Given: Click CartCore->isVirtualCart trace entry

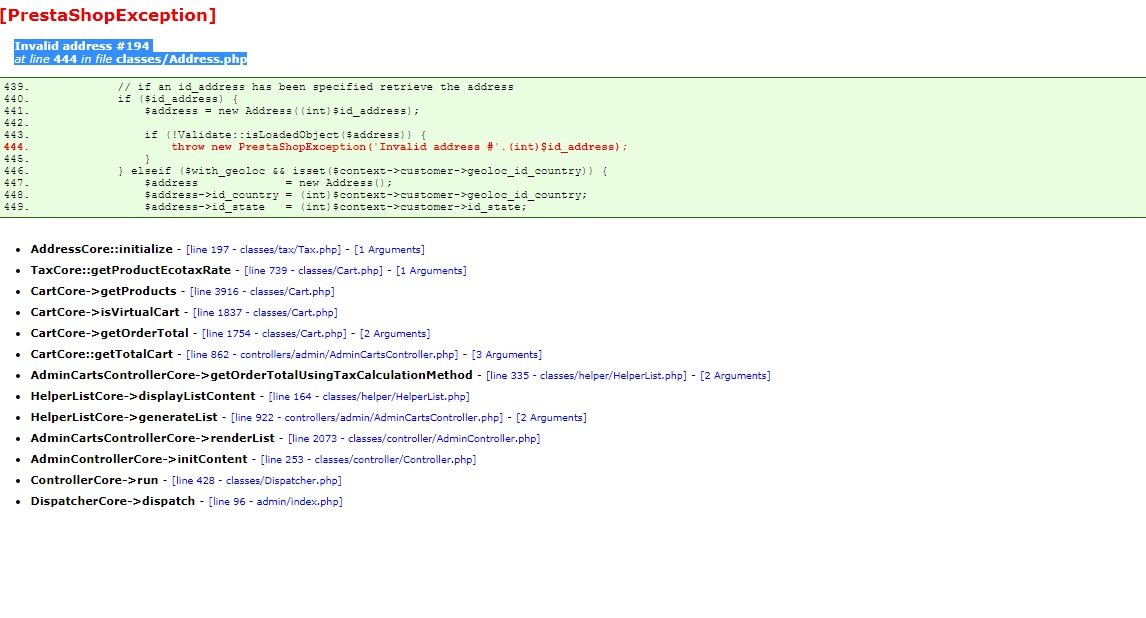Looking at the screenshot, I should [x=105, y=312].
